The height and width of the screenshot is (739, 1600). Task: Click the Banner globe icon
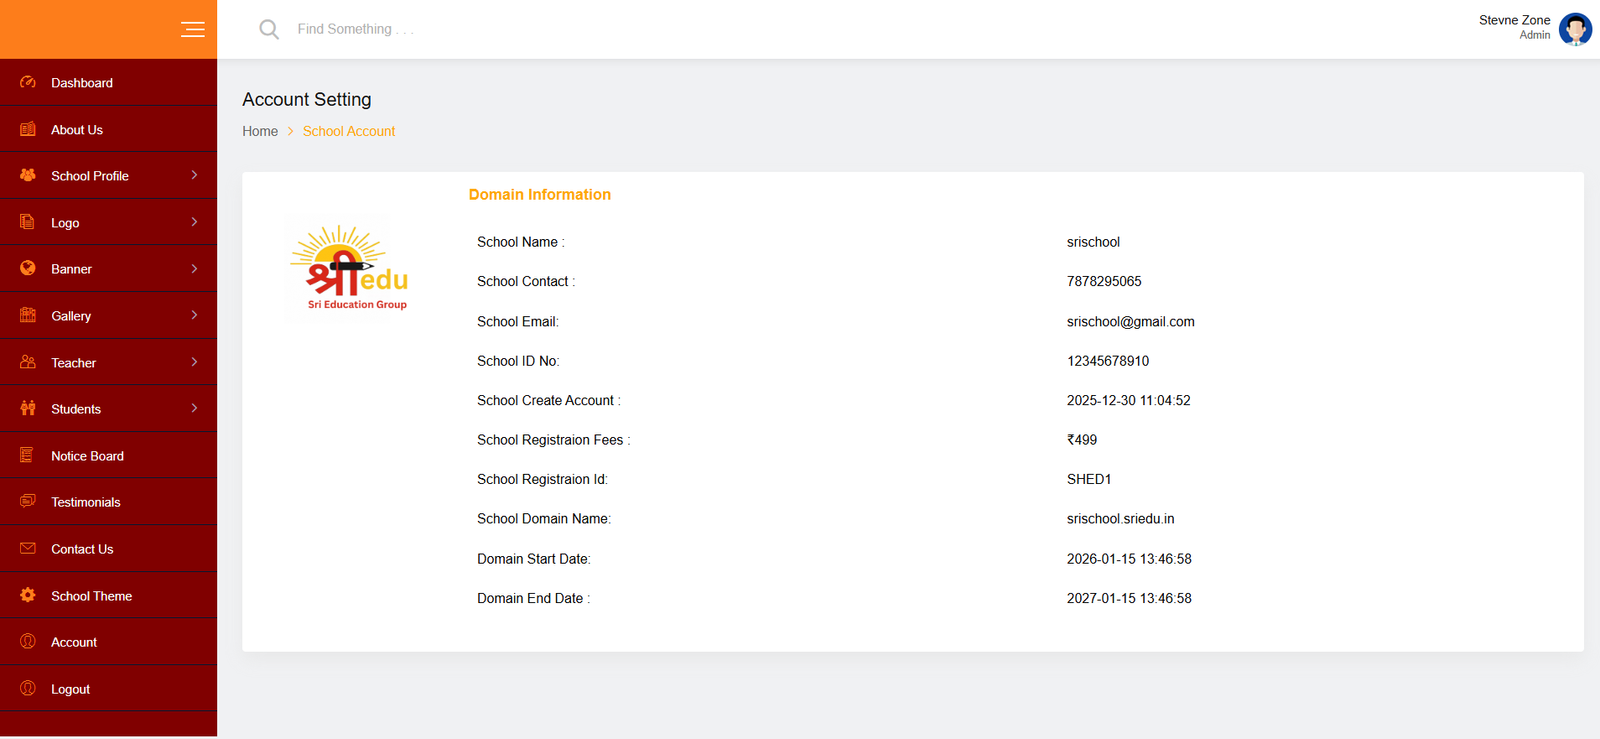point(28,268)
